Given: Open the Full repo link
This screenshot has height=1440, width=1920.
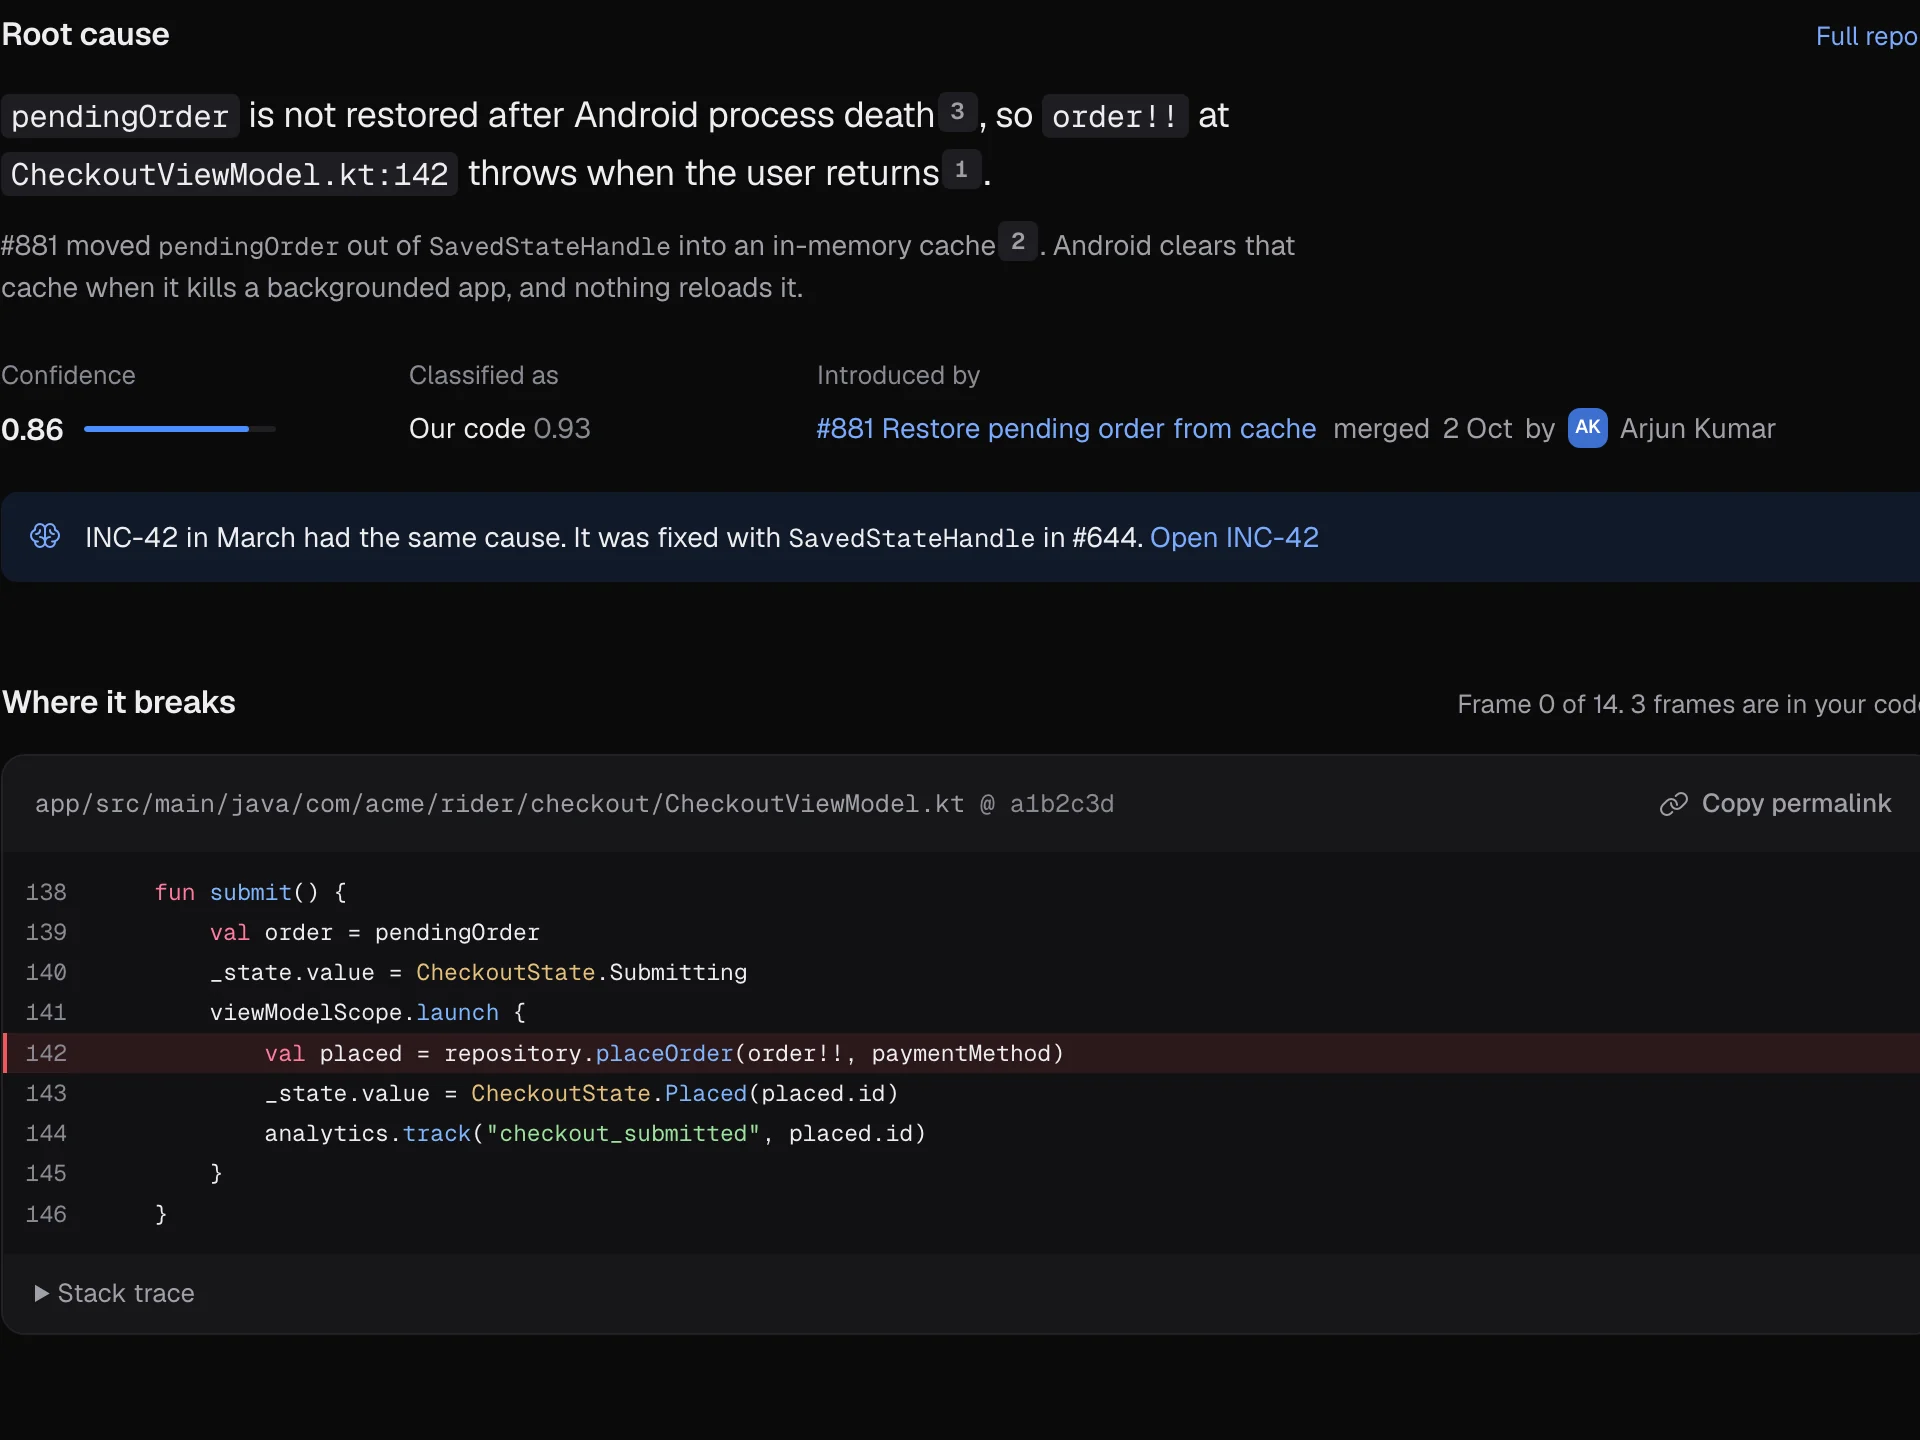Looking at the screenshot, I should [x=1866, y=36].
